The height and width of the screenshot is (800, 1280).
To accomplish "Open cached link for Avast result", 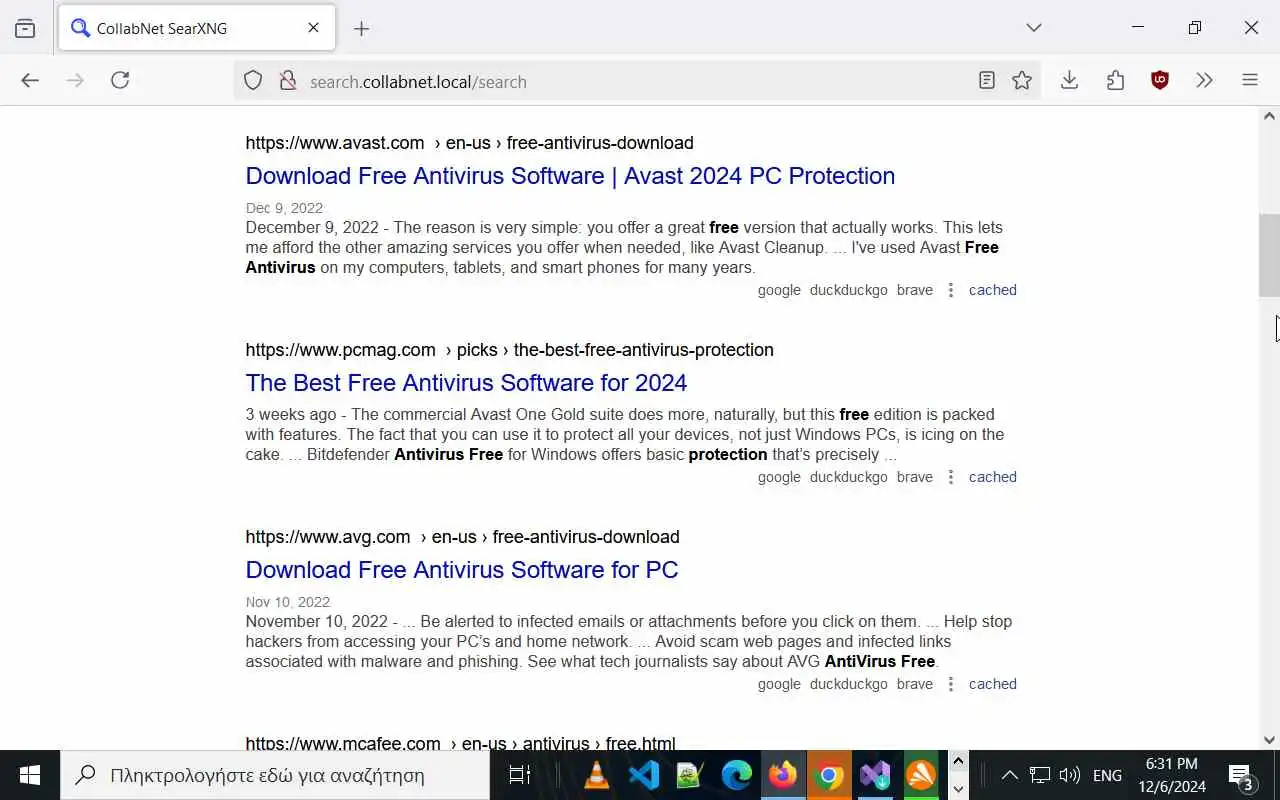I will click(993, 290).
